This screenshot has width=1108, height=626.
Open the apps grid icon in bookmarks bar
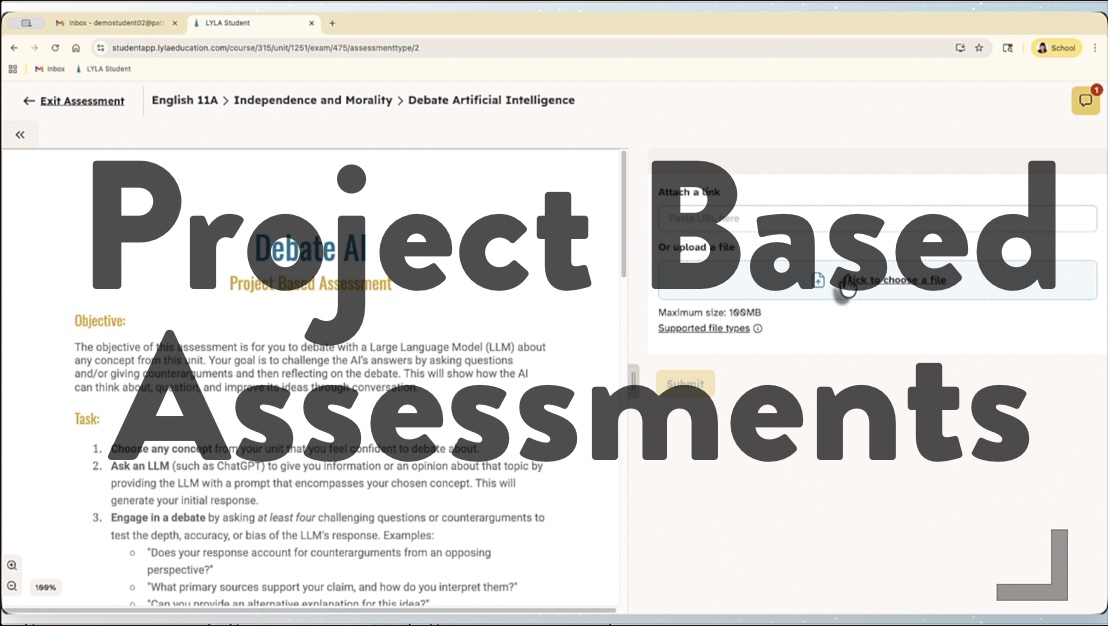click(13, 69)
